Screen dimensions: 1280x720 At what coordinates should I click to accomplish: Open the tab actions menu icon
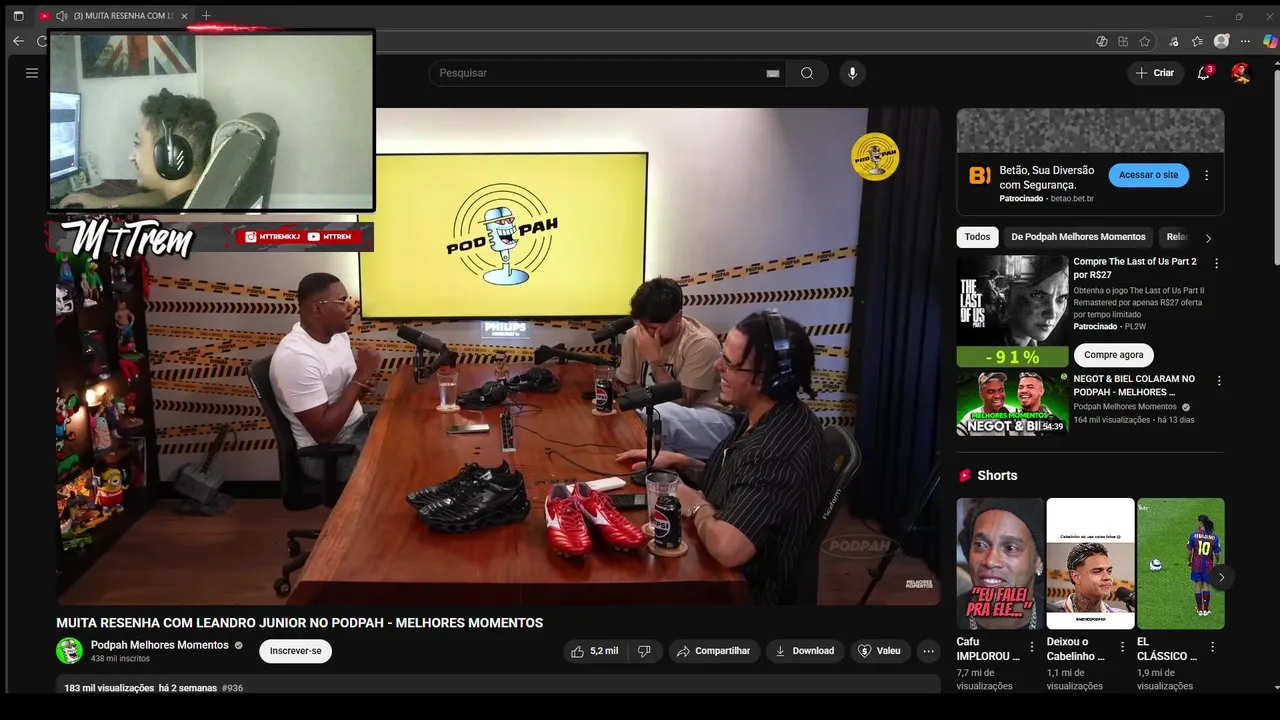point(18,16)
